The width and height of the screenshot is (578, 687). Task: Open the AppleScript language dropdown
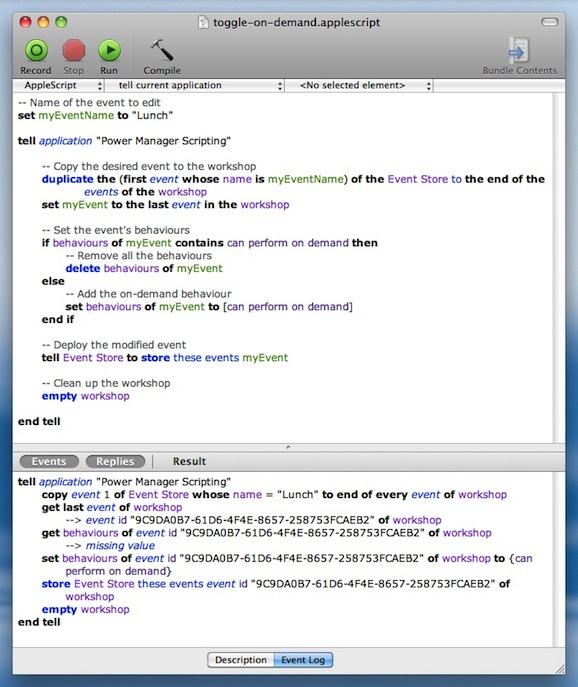pyautogui.click(x=59, y=85)
